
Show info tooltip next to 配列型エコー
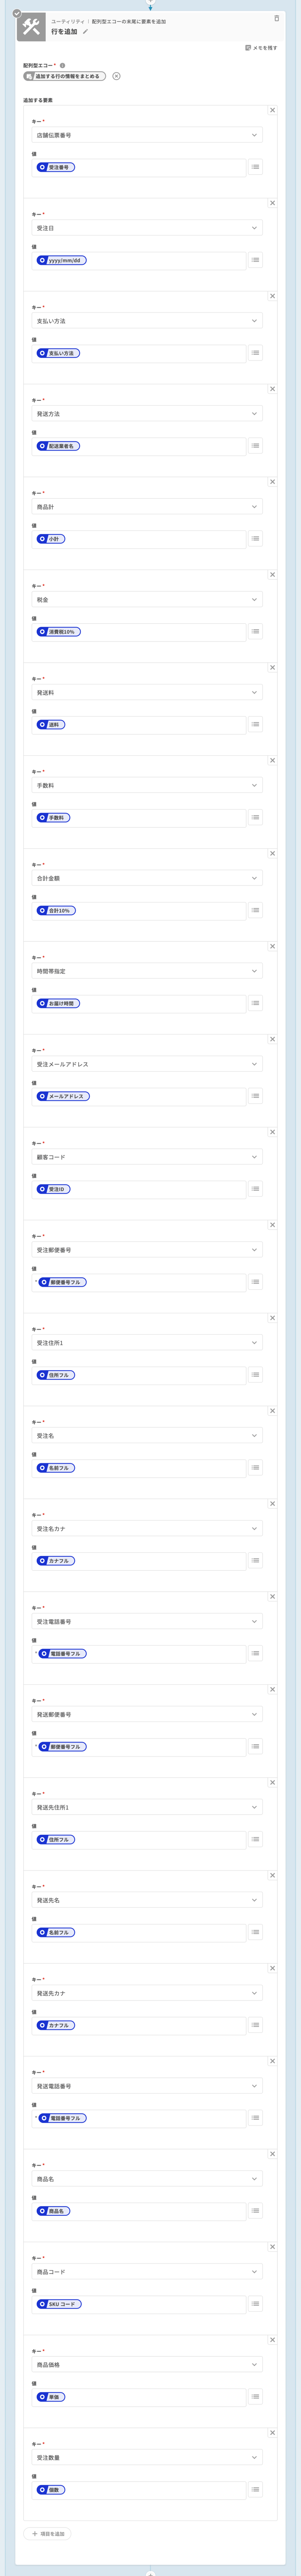point(63,66)
